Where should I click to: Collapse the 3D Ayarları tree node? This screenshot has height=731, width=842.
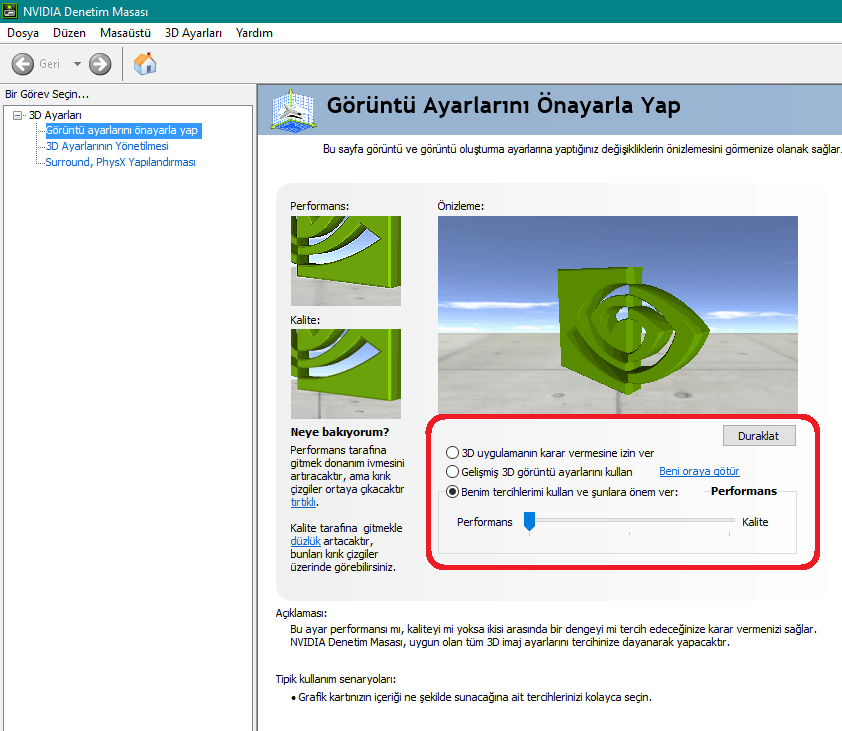coord(18,115)
